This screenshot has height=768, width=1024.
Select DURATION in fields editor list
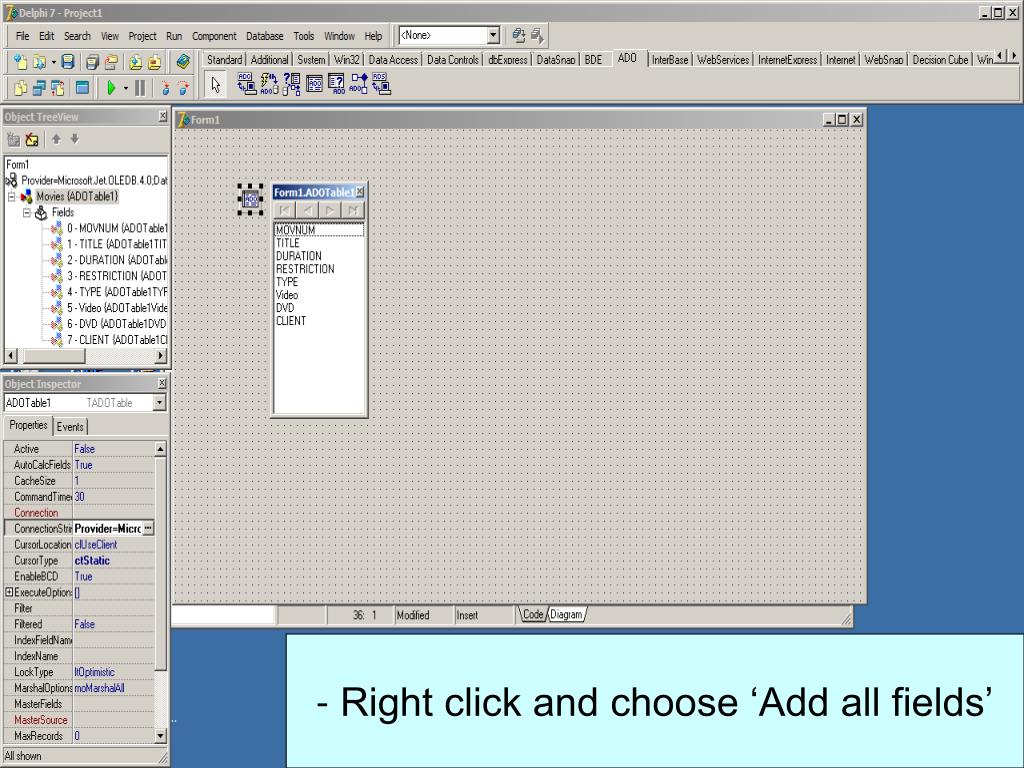click(x=298, y=256)
